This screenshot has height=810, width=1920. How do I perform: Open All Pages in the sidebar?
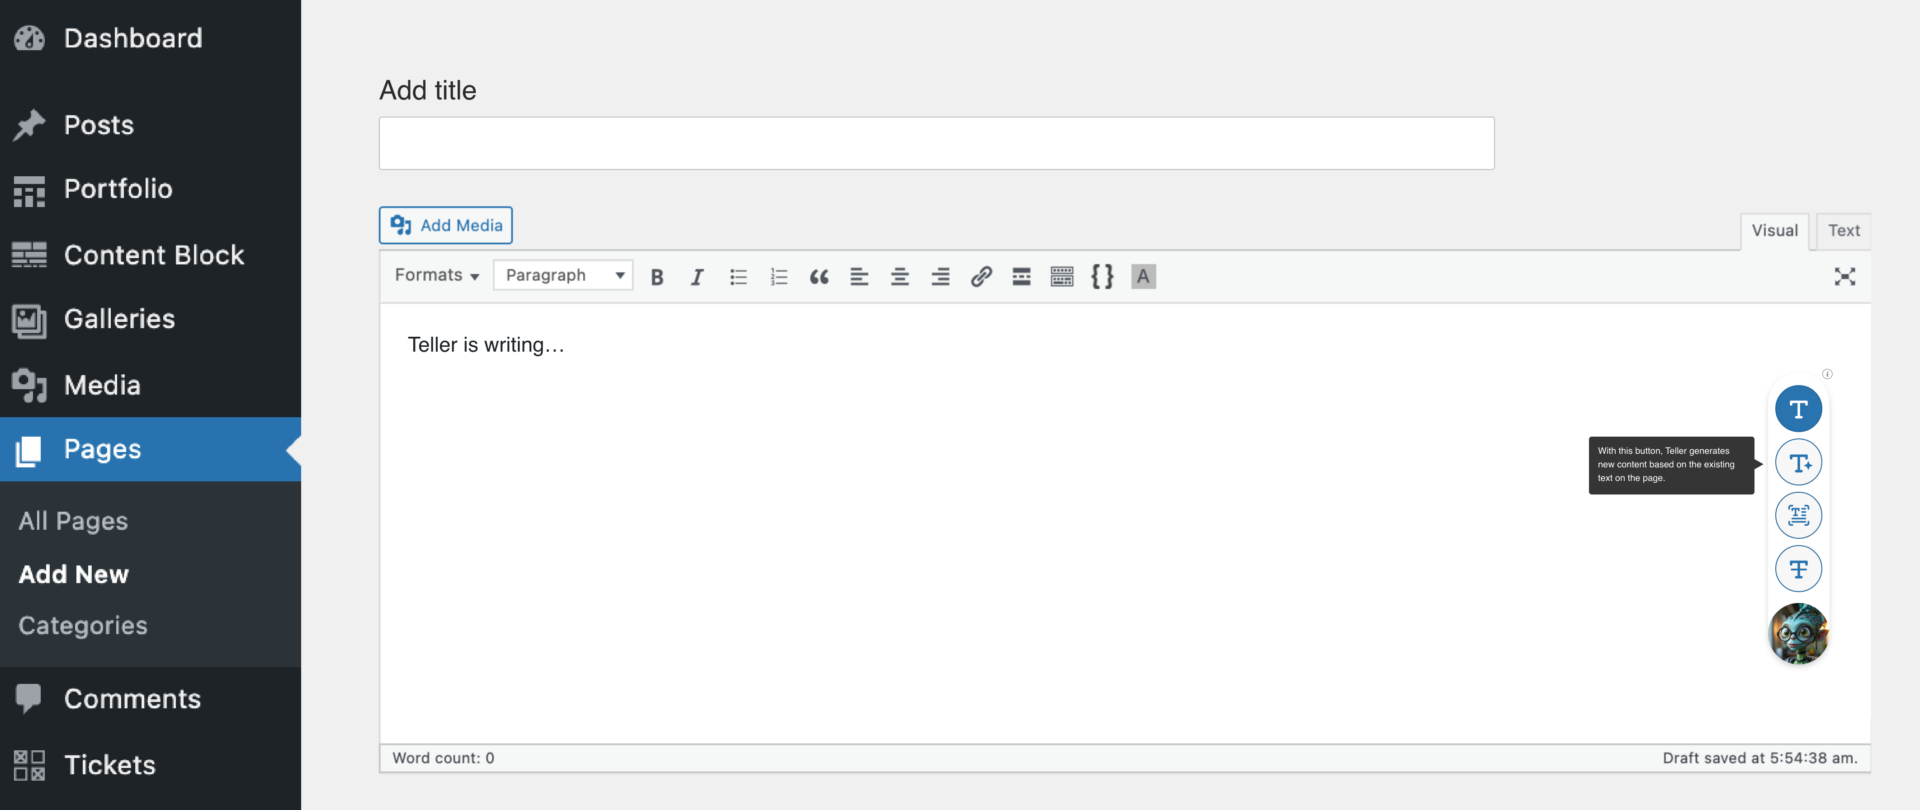point(73,521)
